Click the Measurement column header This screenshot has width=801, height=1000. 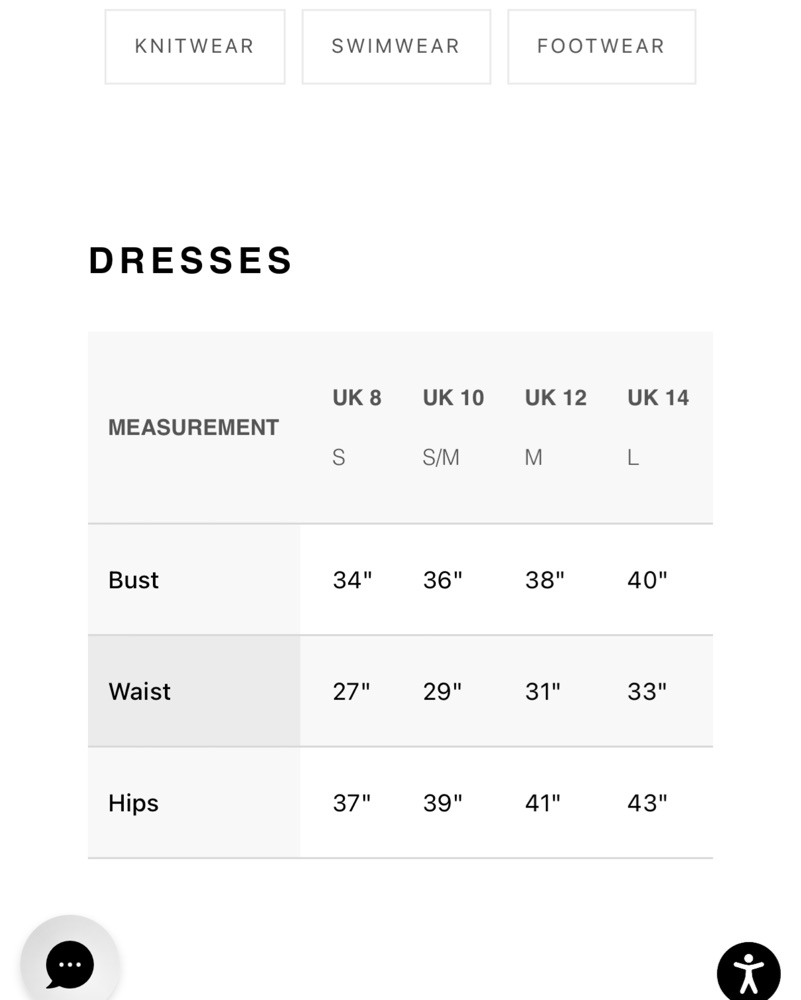pos(194,427)
